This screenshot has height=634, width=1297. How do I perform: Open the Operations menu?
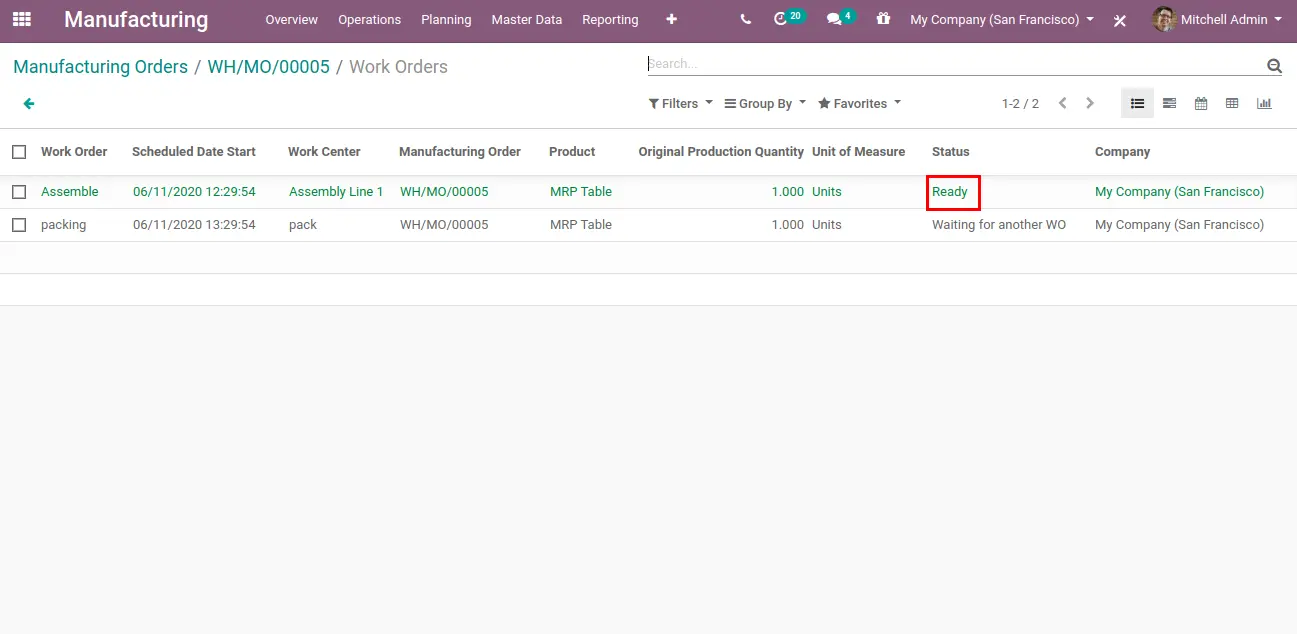pos(369,20)
